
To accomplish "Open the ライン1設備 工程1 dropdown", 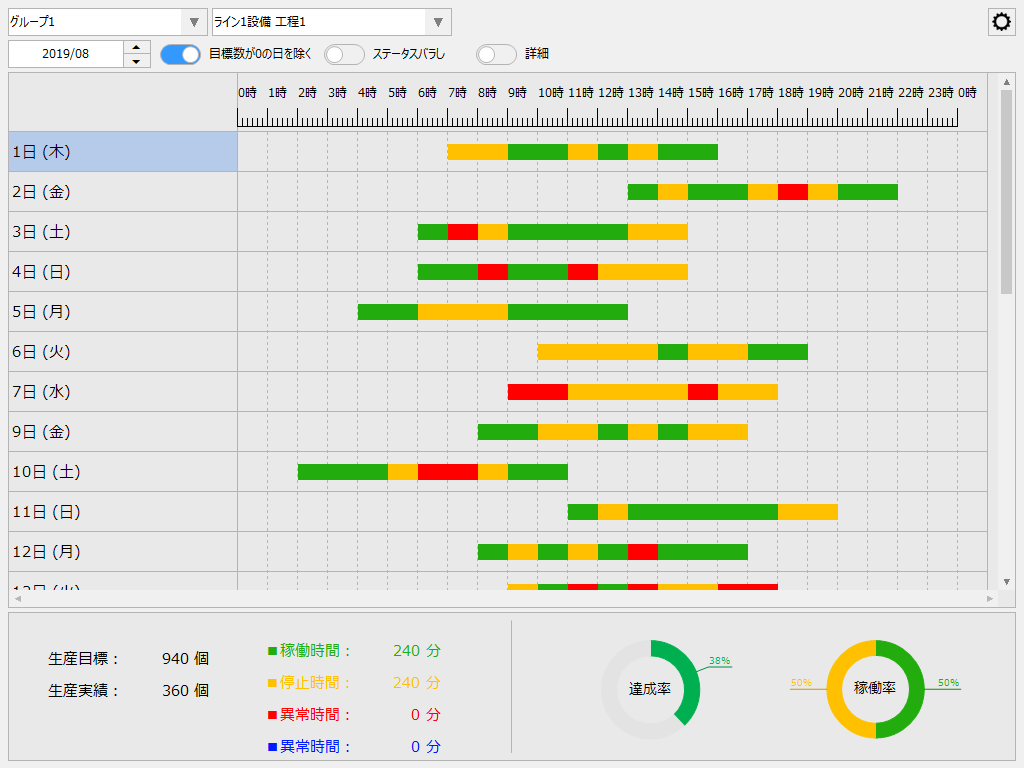I will point(435,21).
